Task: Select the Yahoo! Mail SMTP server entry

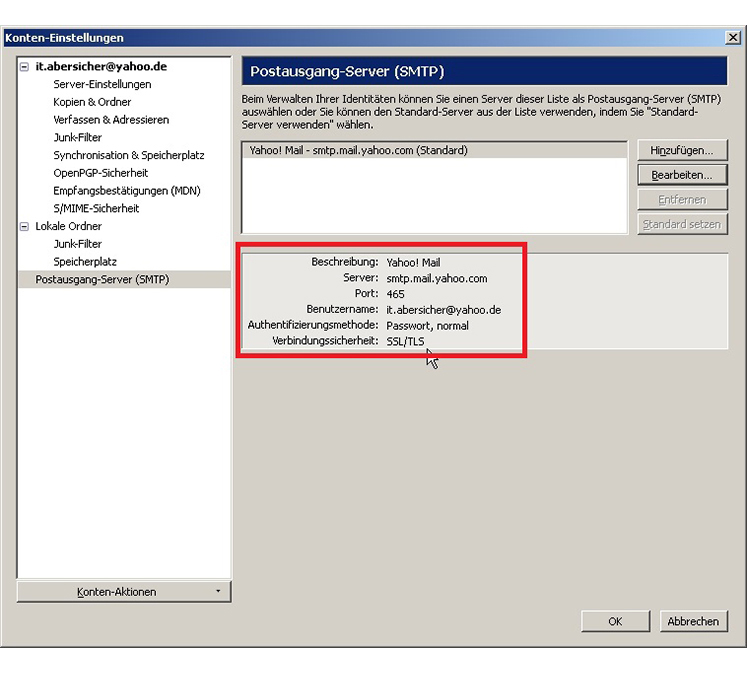Action: coord(358,151)
